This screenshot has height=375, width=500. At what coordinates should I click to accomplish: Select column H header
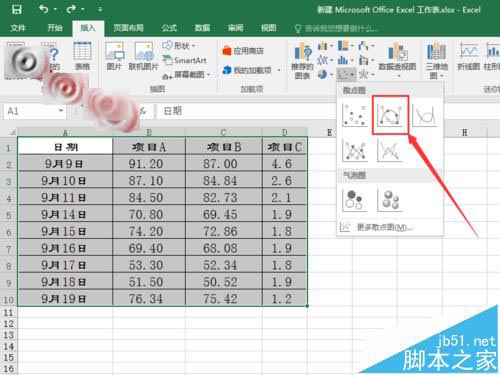[x=464, y=132]
